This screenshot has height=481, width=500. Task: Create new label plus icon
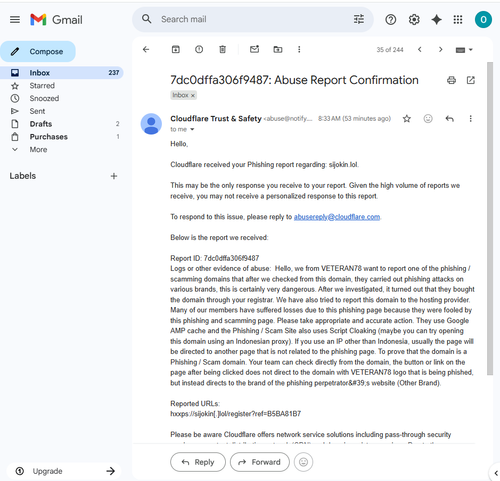[114, 176]
